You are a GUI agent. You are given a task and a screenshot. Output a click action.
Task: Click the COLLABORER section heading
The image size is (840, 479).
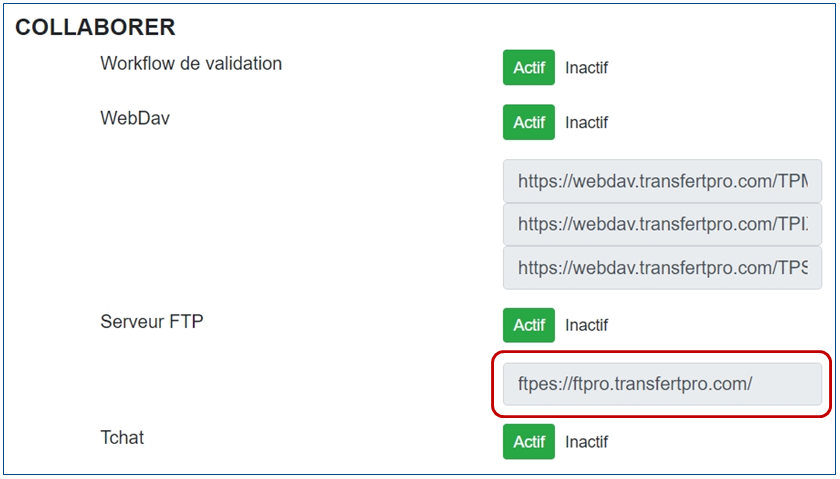[95, 27]
